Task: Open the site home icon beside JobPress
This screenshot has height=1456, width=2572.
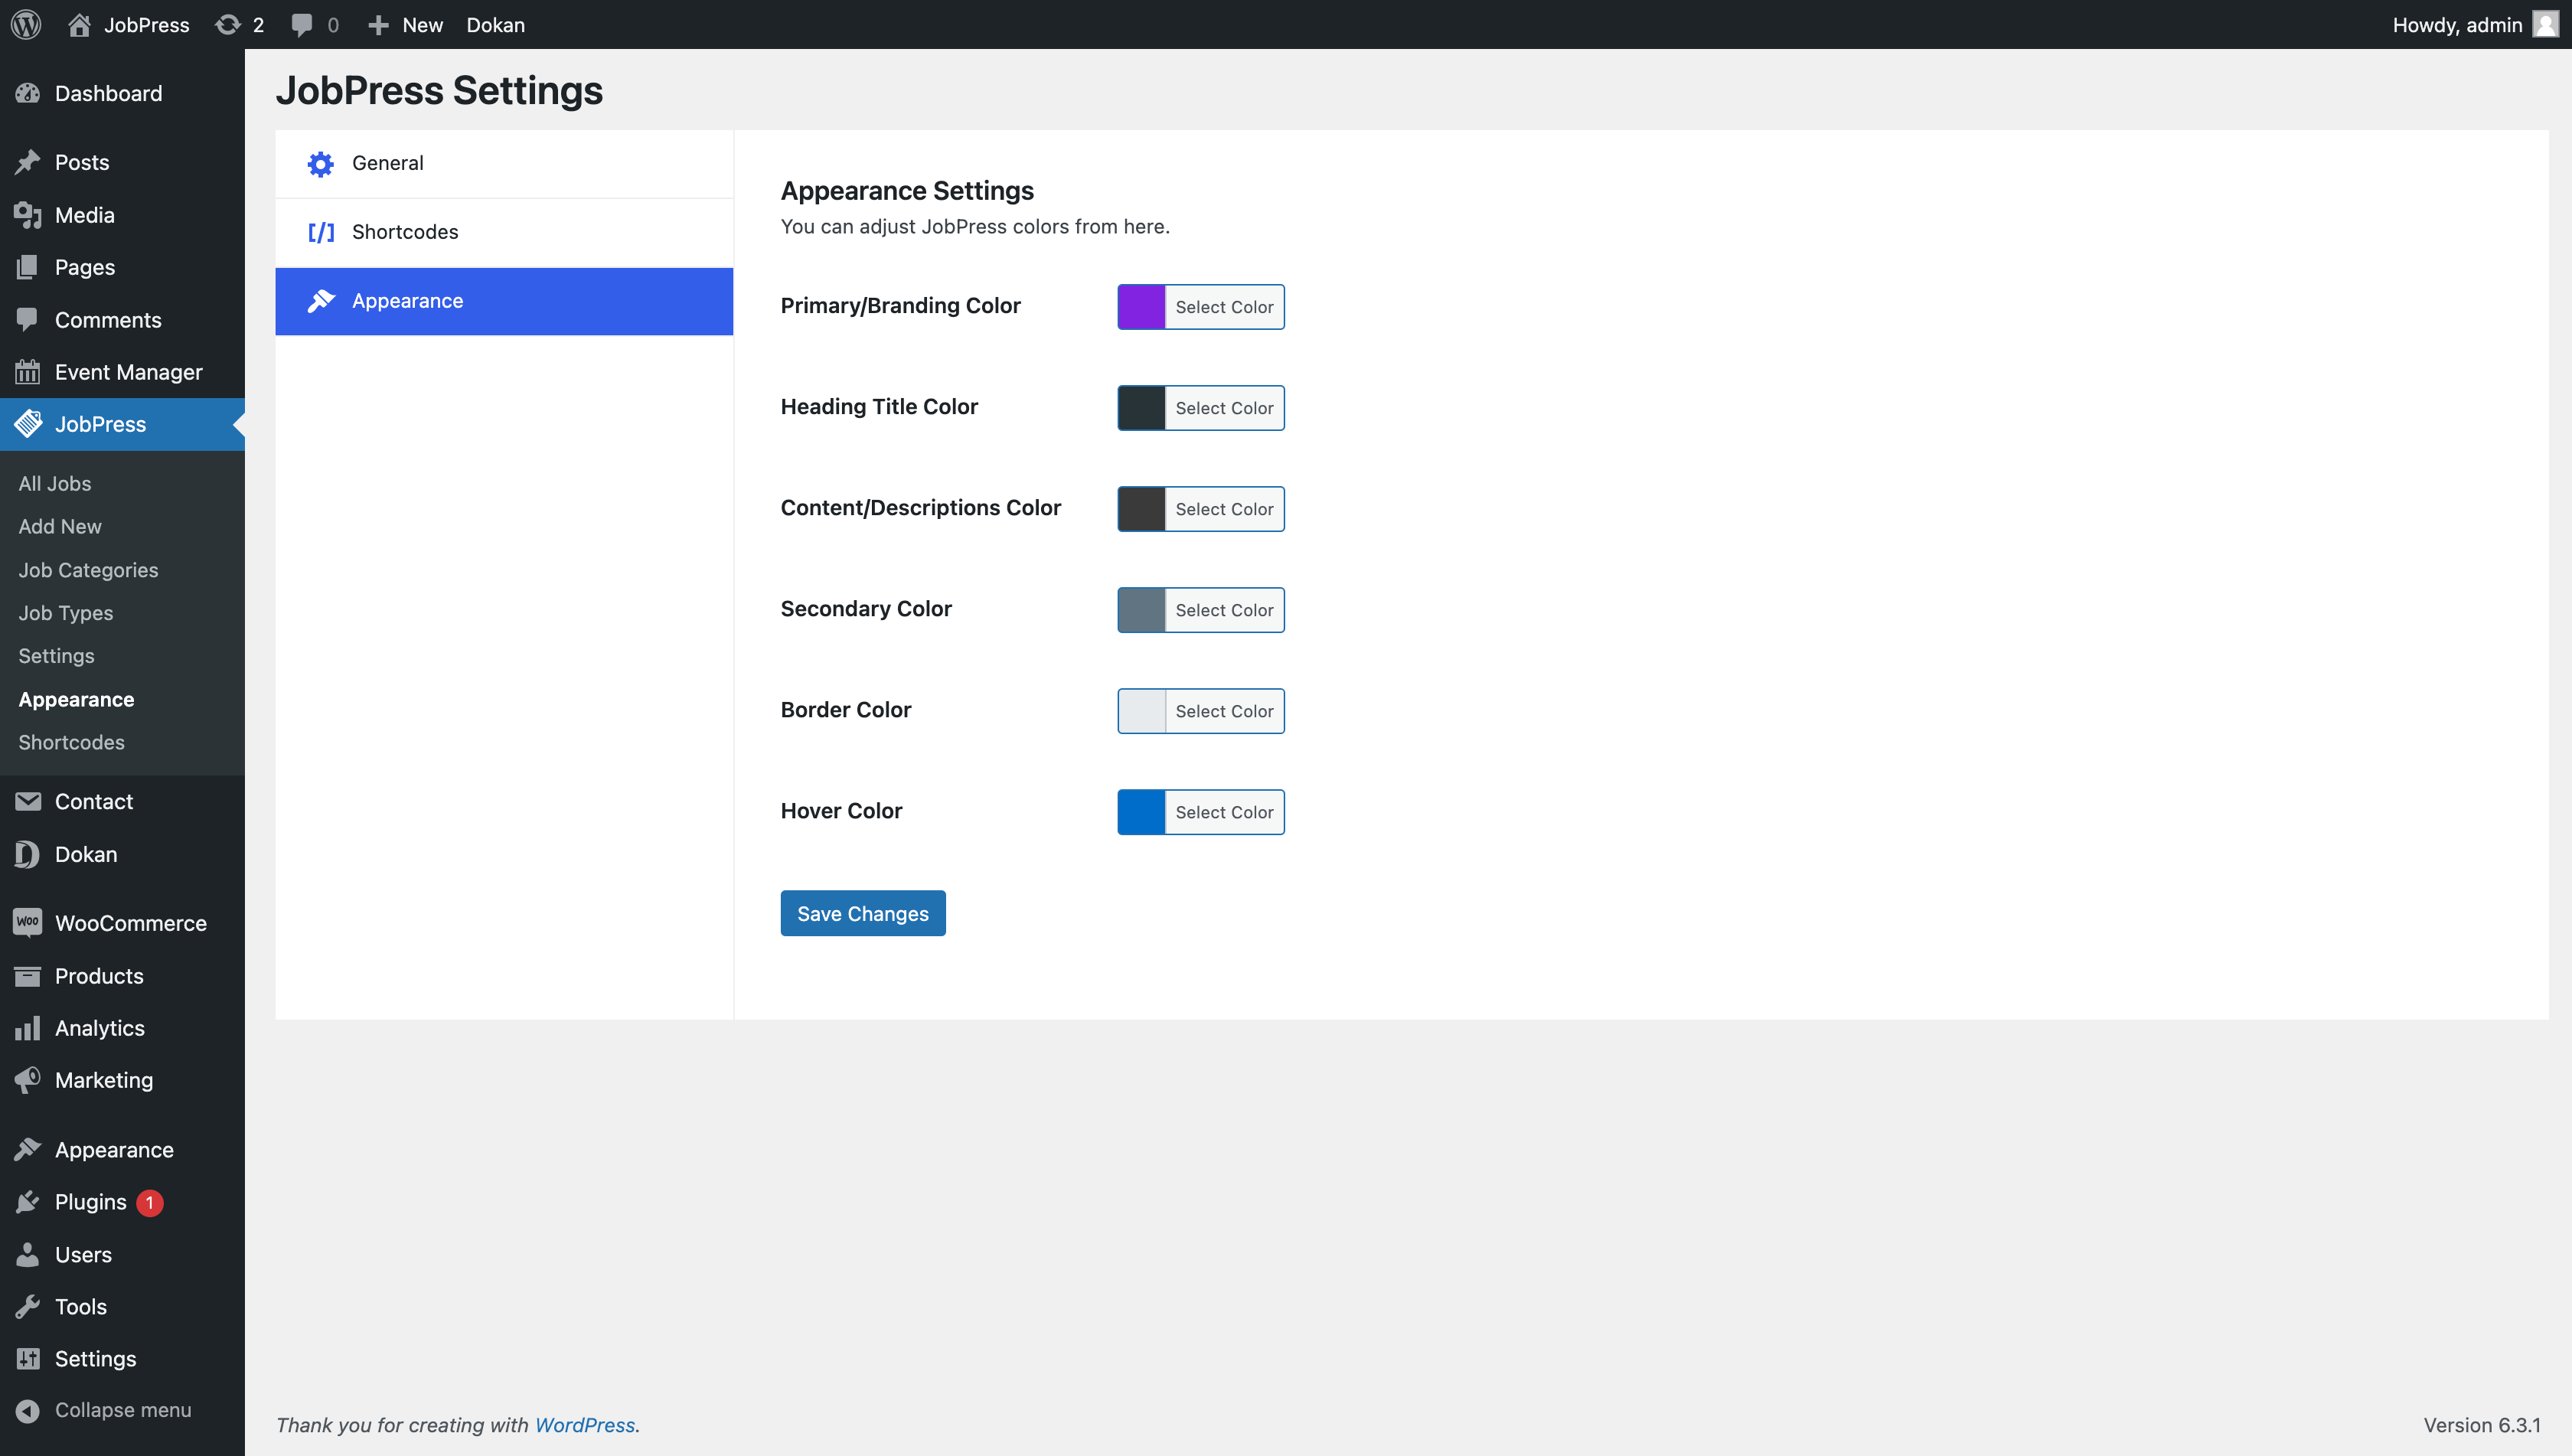Action: [79, 24]
